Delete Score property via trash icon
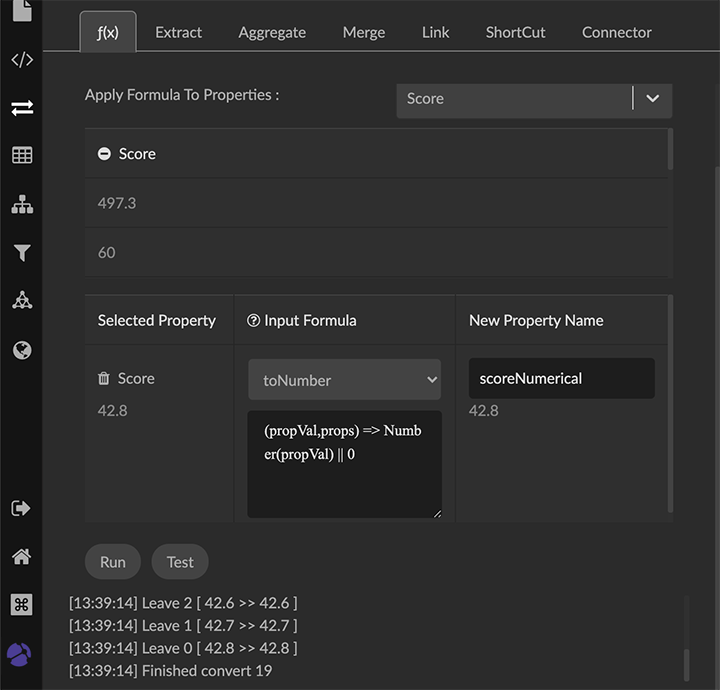720x690 pixels. [104, 379]
